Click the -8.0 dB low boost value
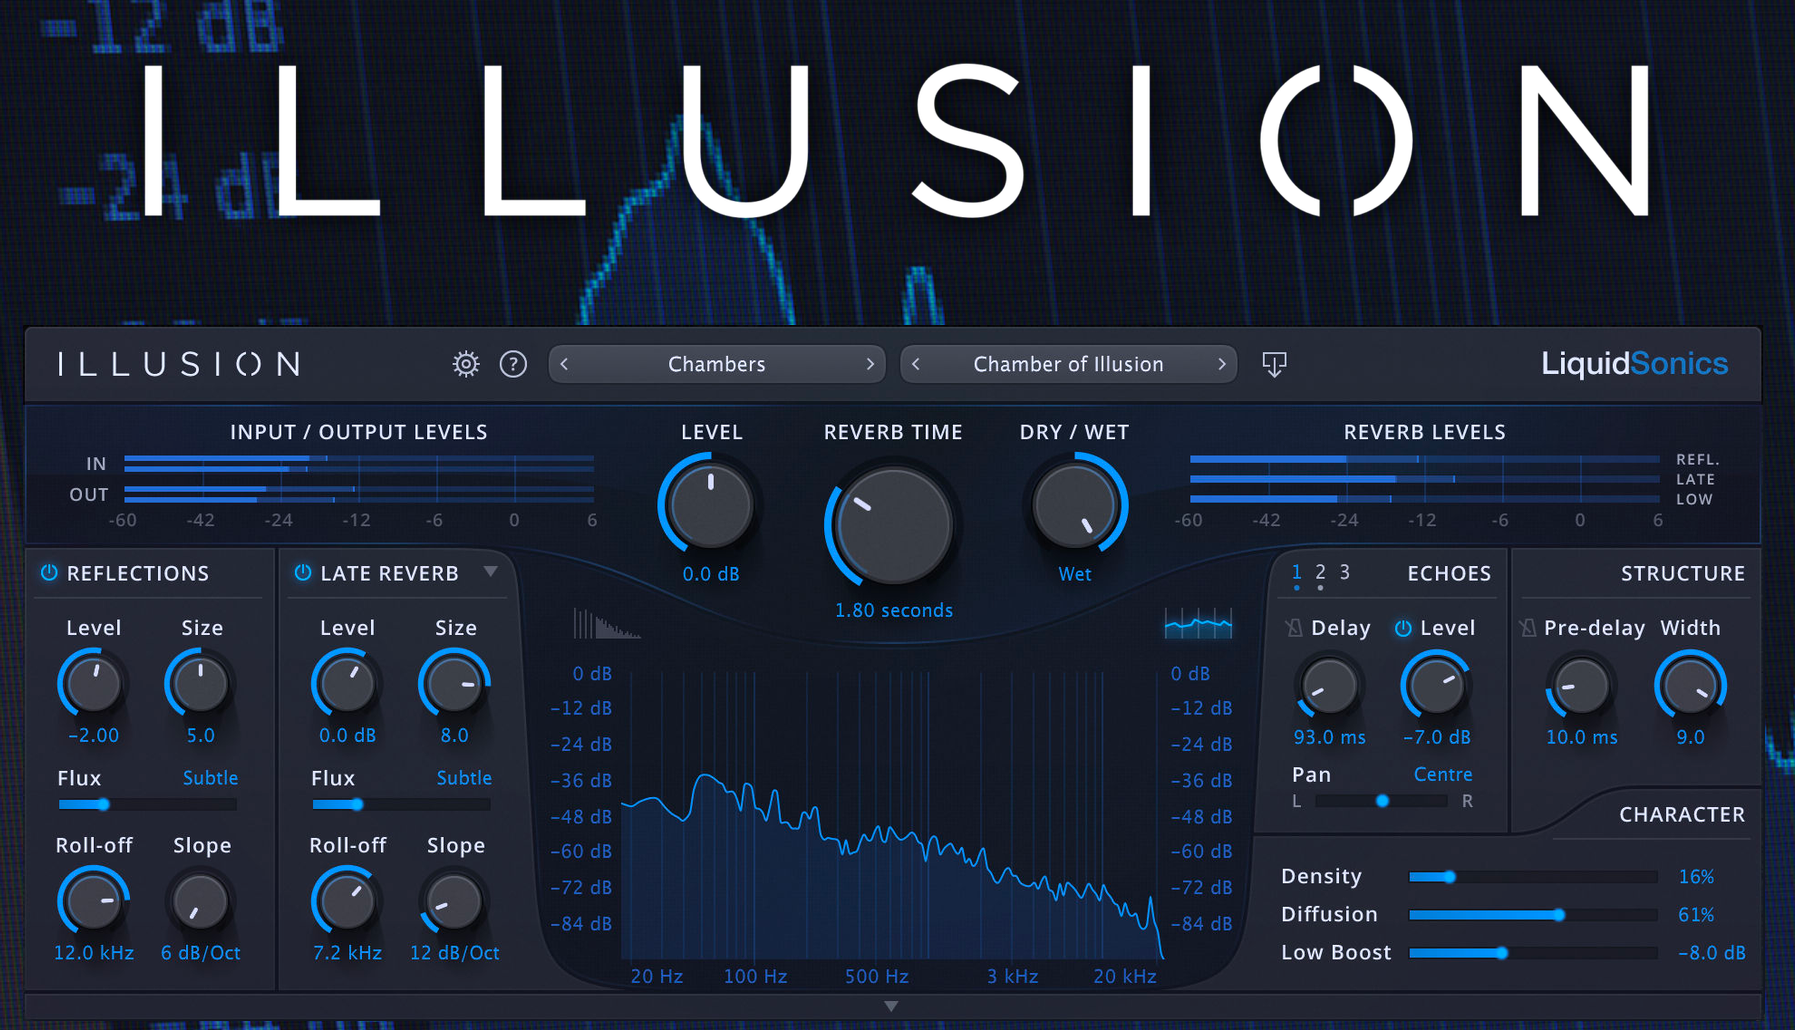This screenshot has height=1030, width=1795. pos(1711,953)
